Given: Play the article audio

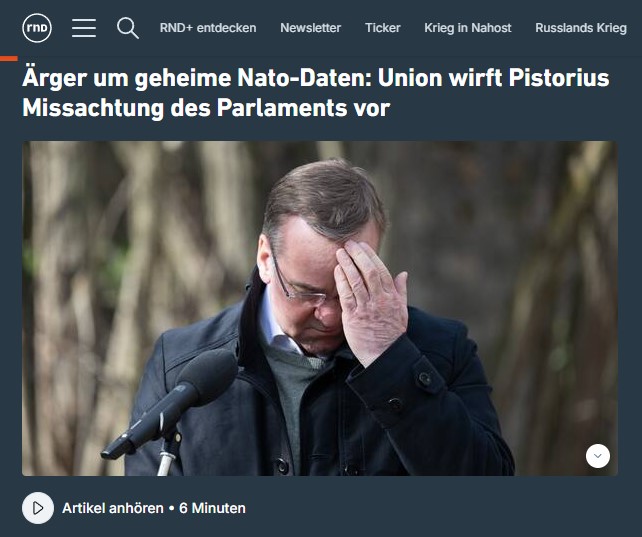Looking at the screenshot, I should (38, 508).
